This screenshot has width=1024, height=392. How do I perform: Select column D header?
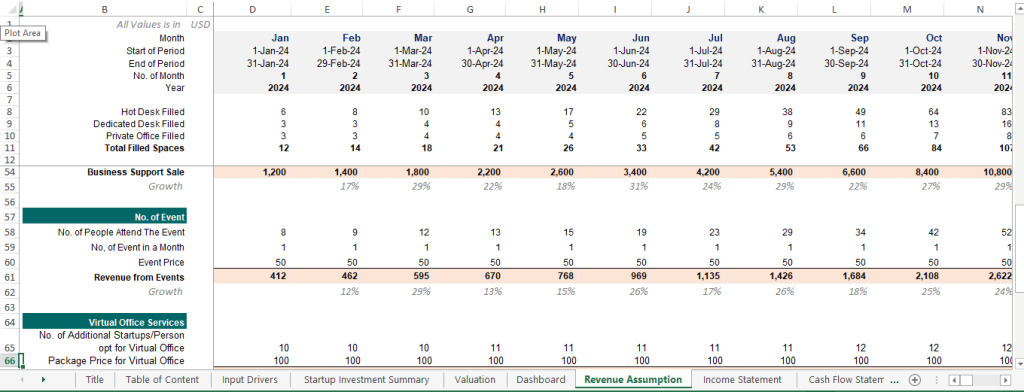(253, 10)
